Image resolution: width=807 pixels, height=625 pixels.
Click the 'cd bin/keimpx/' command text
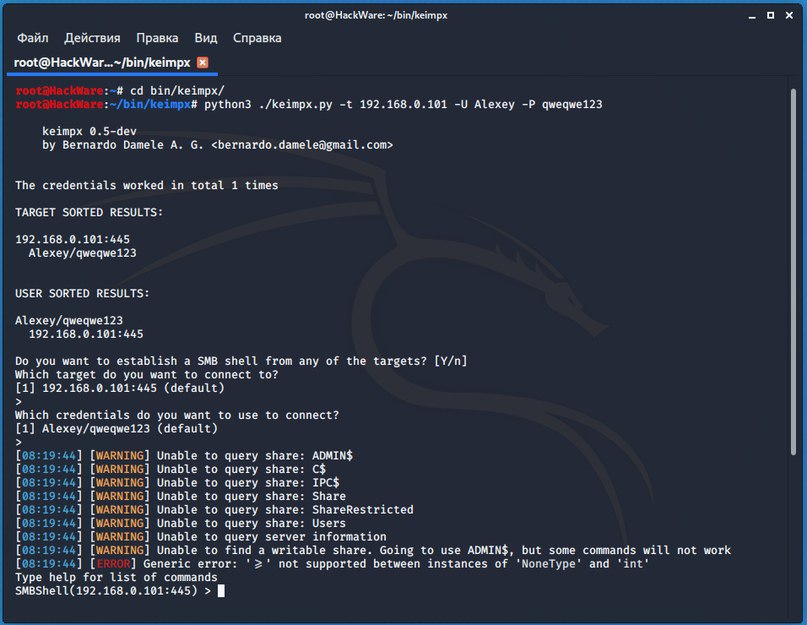[177, 91]
